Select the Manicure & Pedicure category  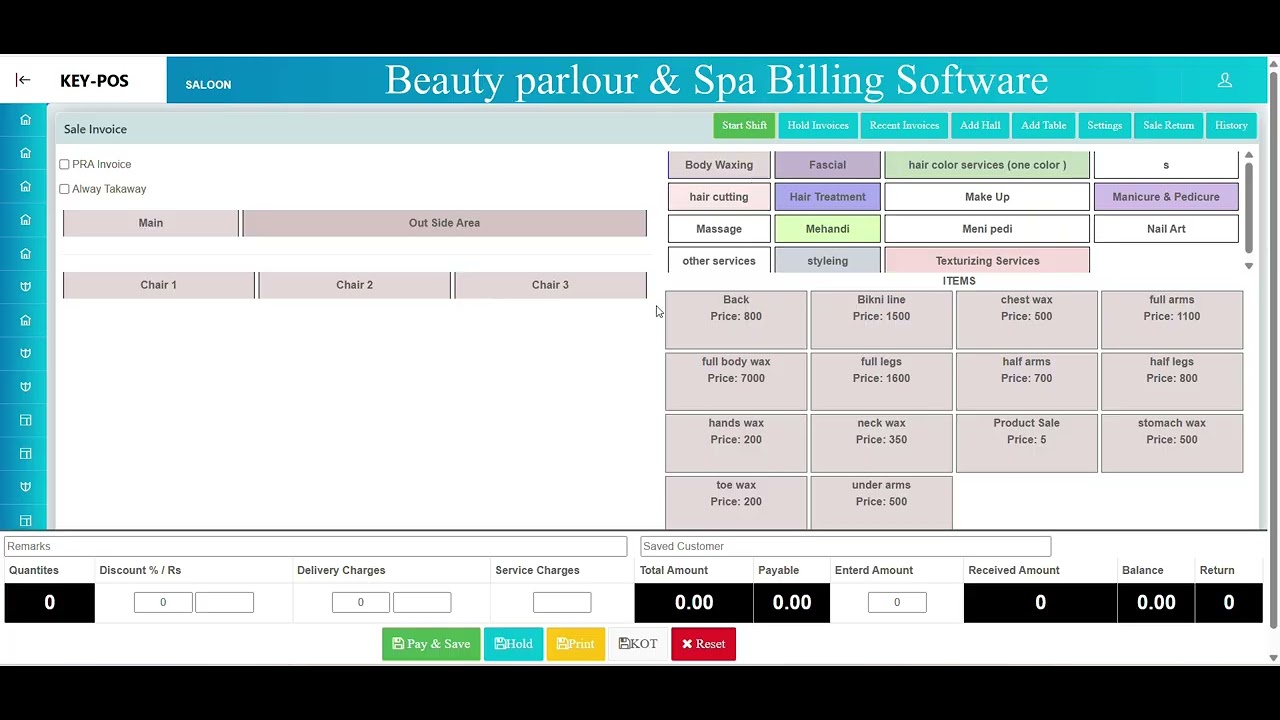click(1166, 197)
